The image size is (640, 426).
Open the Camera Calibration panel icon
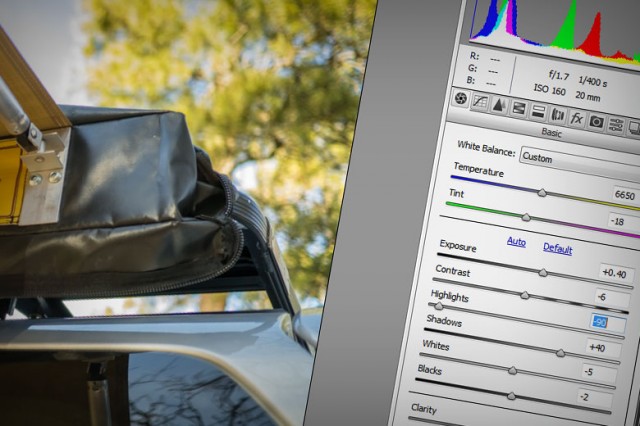(596, 121)
